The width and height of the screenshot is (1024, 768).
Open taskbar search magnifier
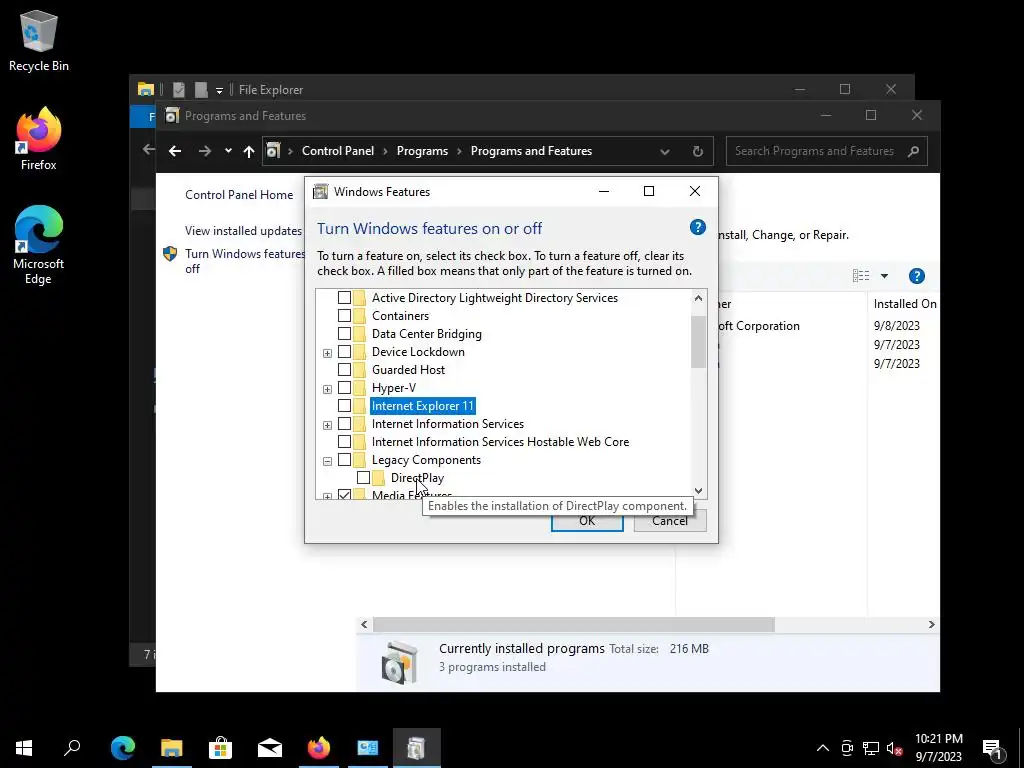(72, 748)
